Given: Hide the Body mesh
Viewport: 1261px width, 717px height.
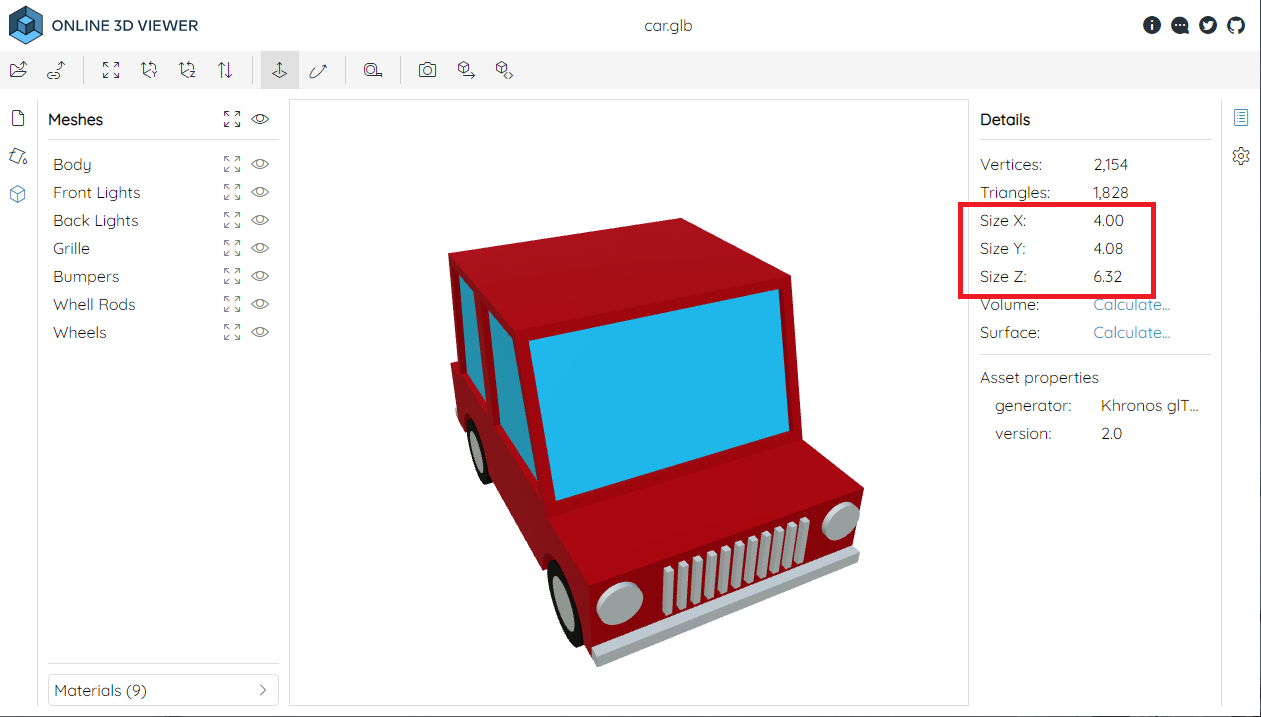Looking at the screenshot, I should click(x=260, y=164).
